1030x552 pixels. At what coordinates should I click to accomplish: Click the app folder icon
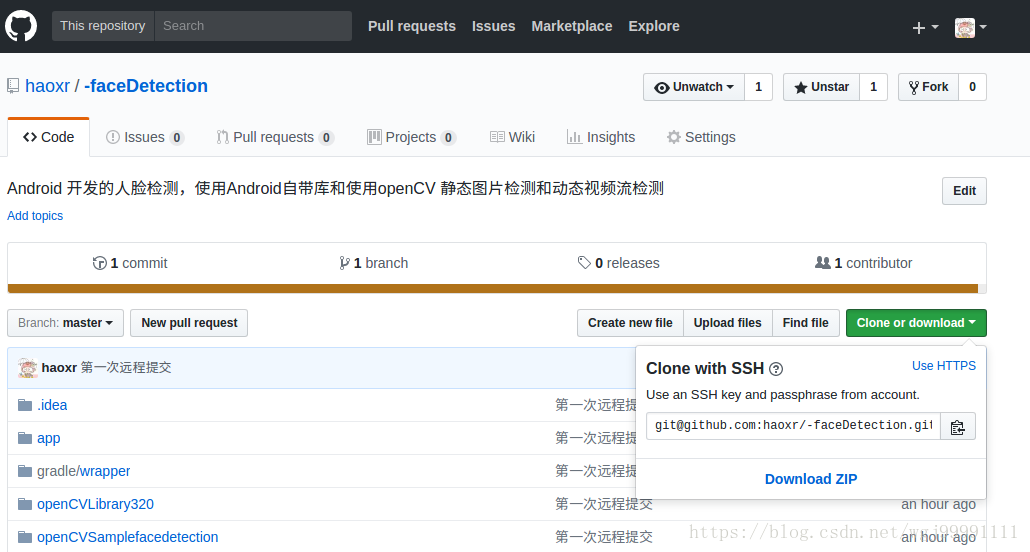tap(25, 438)
